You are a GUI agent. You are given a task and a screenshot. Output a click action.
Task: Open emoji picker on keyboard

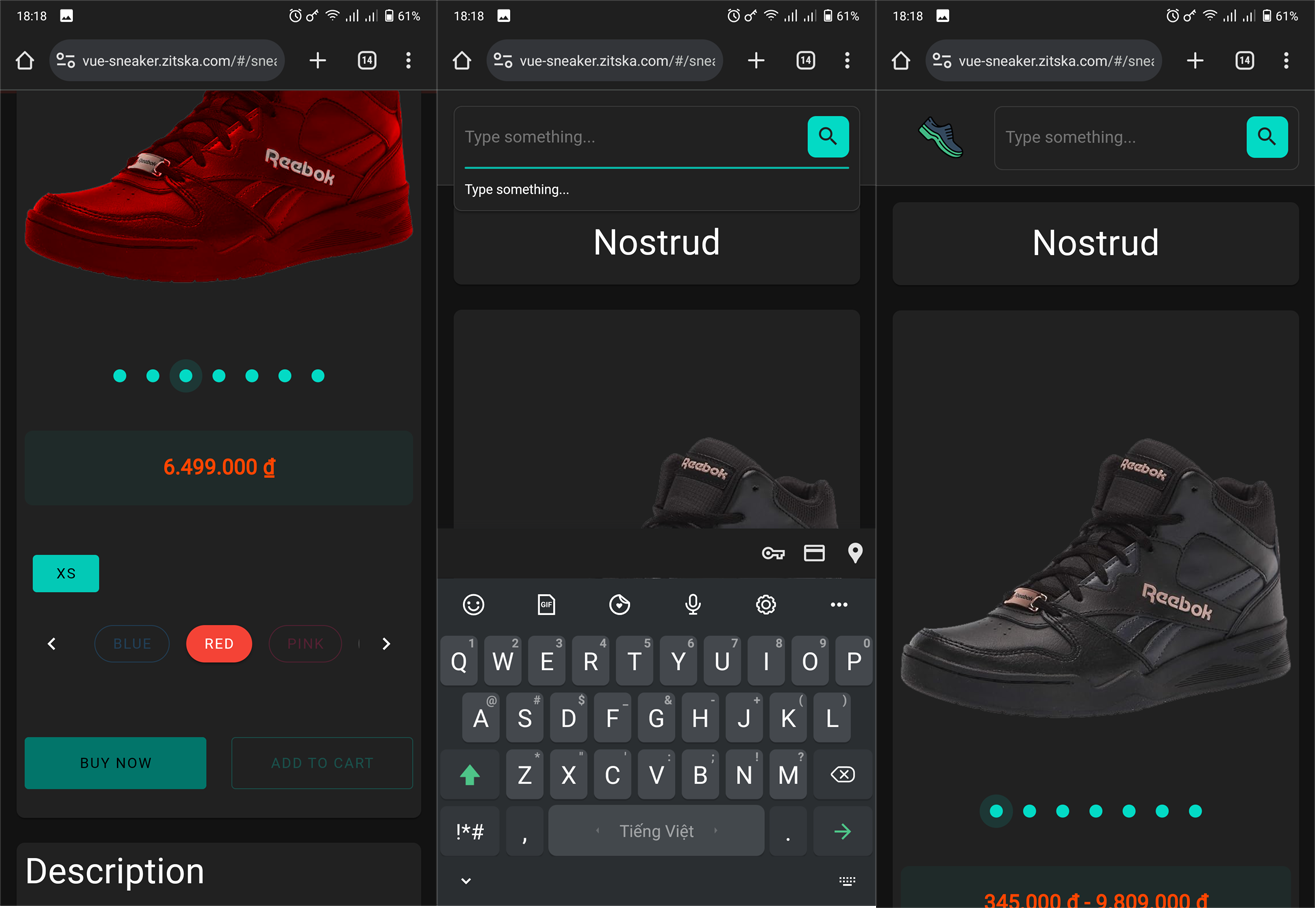474,604
